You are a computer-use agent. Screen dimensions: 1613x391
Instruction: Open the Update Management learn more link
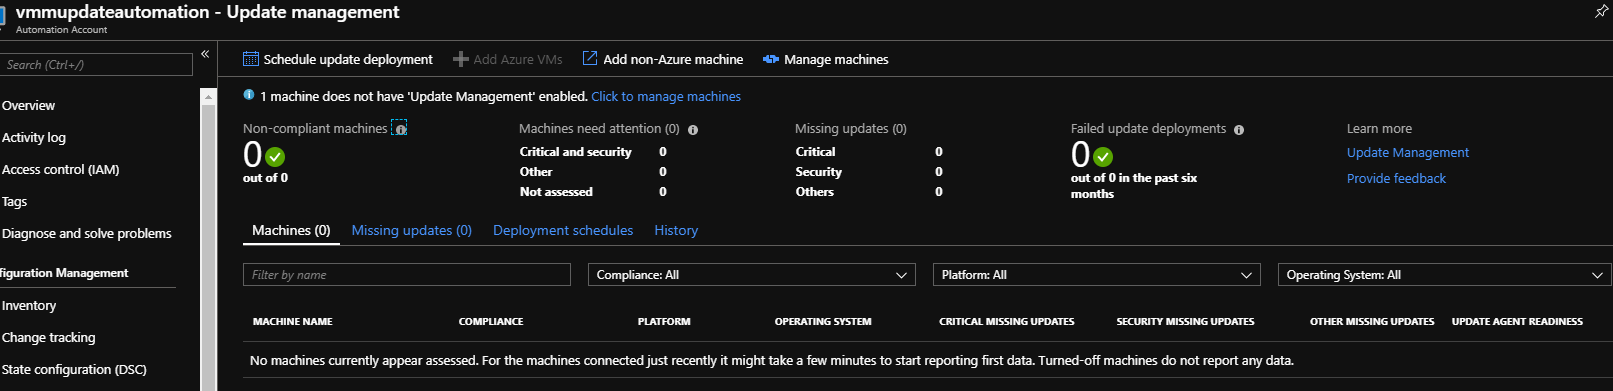(x=1408, y=152)
